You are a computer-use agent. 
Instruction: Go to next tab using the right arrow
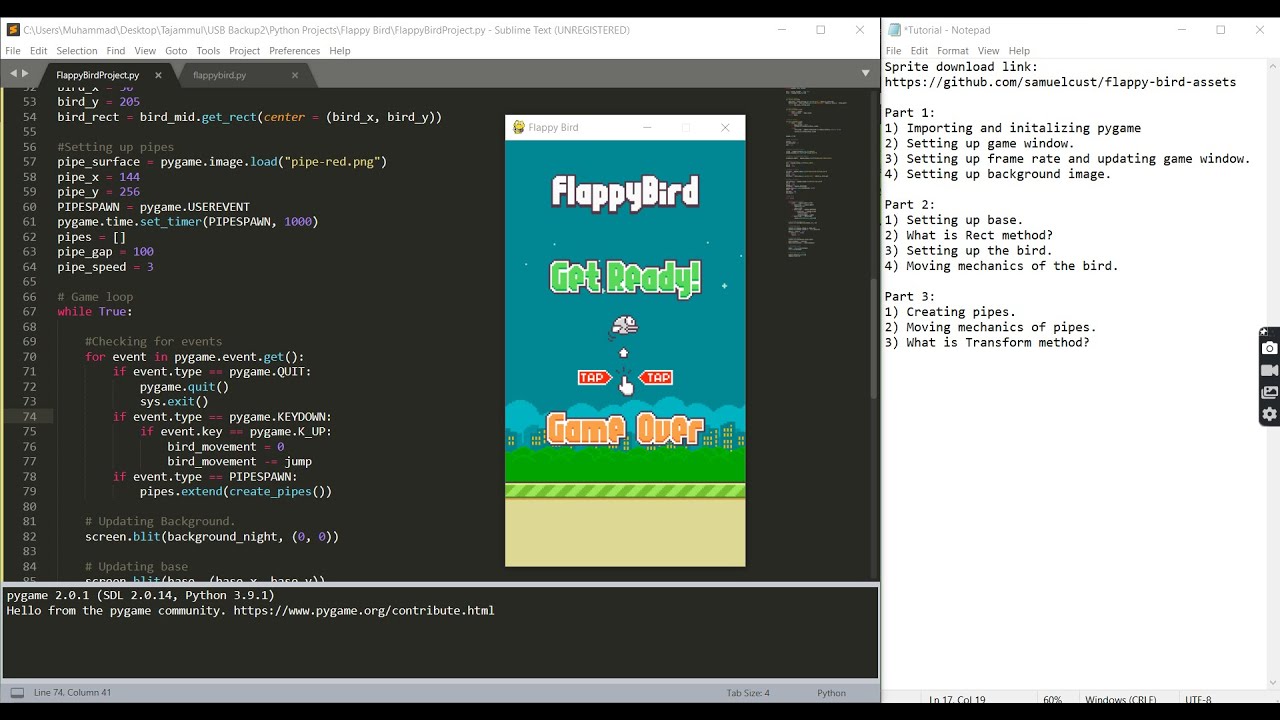26,73
